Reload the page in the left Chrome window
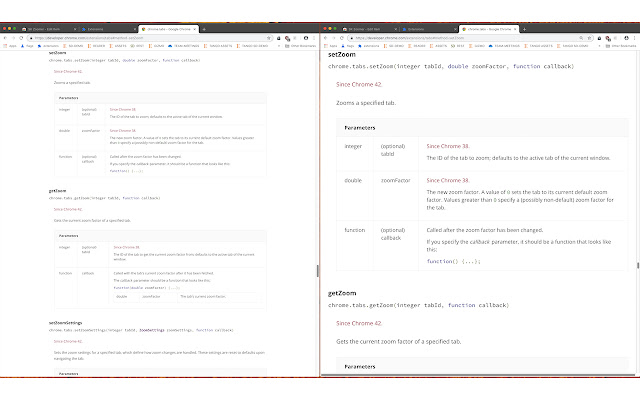 [21, 38]
